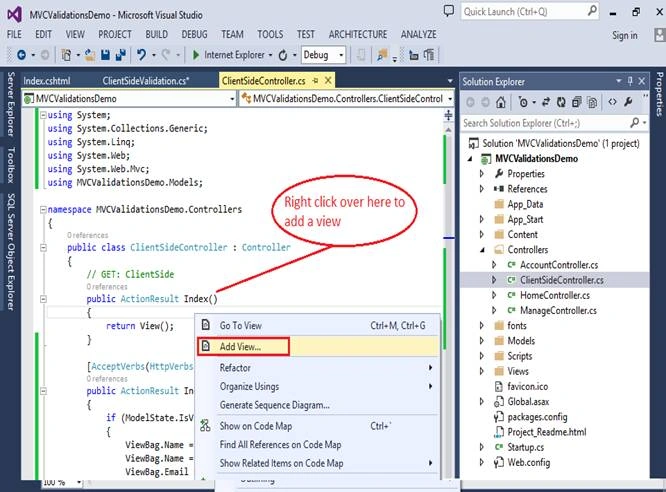The width and height of the screenshot is (666, 492).
Task: Collapse the namespace code block outline
Action: coord(43,209)
